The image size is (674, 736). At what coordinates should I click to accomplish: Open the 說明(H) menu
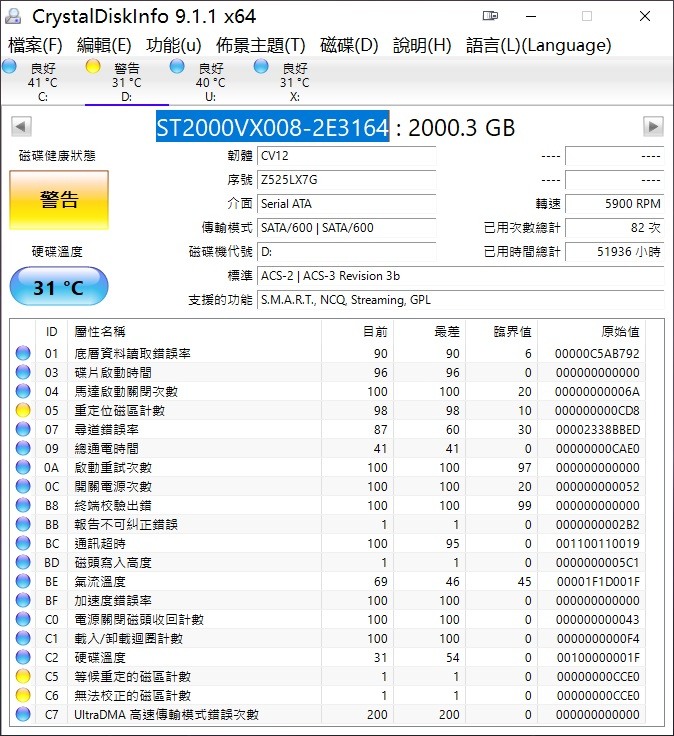pos(422,46)
